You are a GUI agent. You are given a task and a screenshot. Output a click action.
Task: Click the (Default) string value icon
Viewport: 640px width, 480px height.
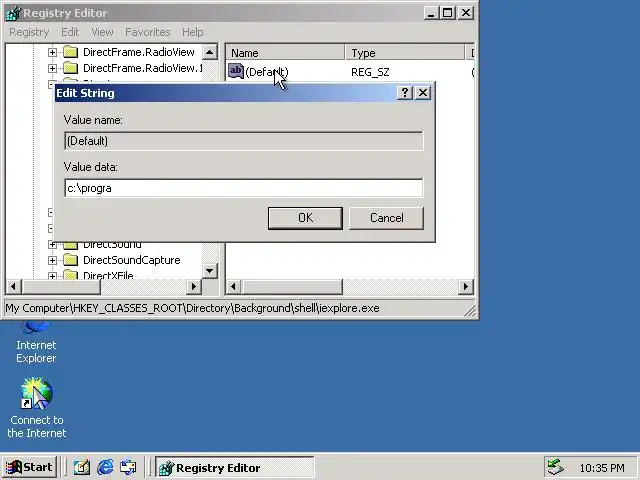236,71
